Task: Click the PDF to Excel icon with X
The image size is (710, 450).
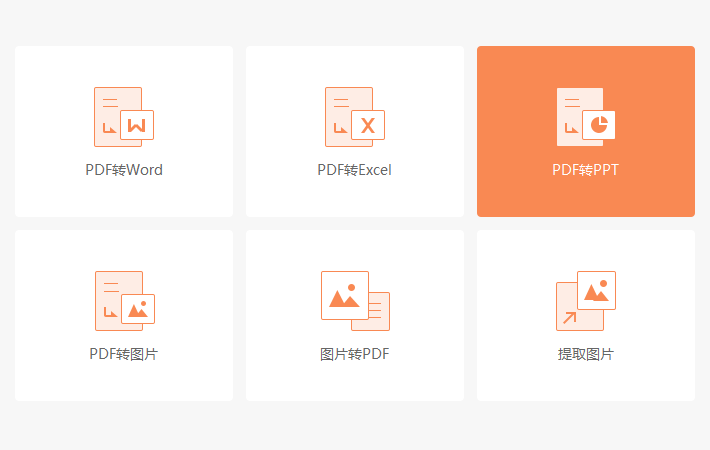Action: pyautogui.click(x=355, y=117)
